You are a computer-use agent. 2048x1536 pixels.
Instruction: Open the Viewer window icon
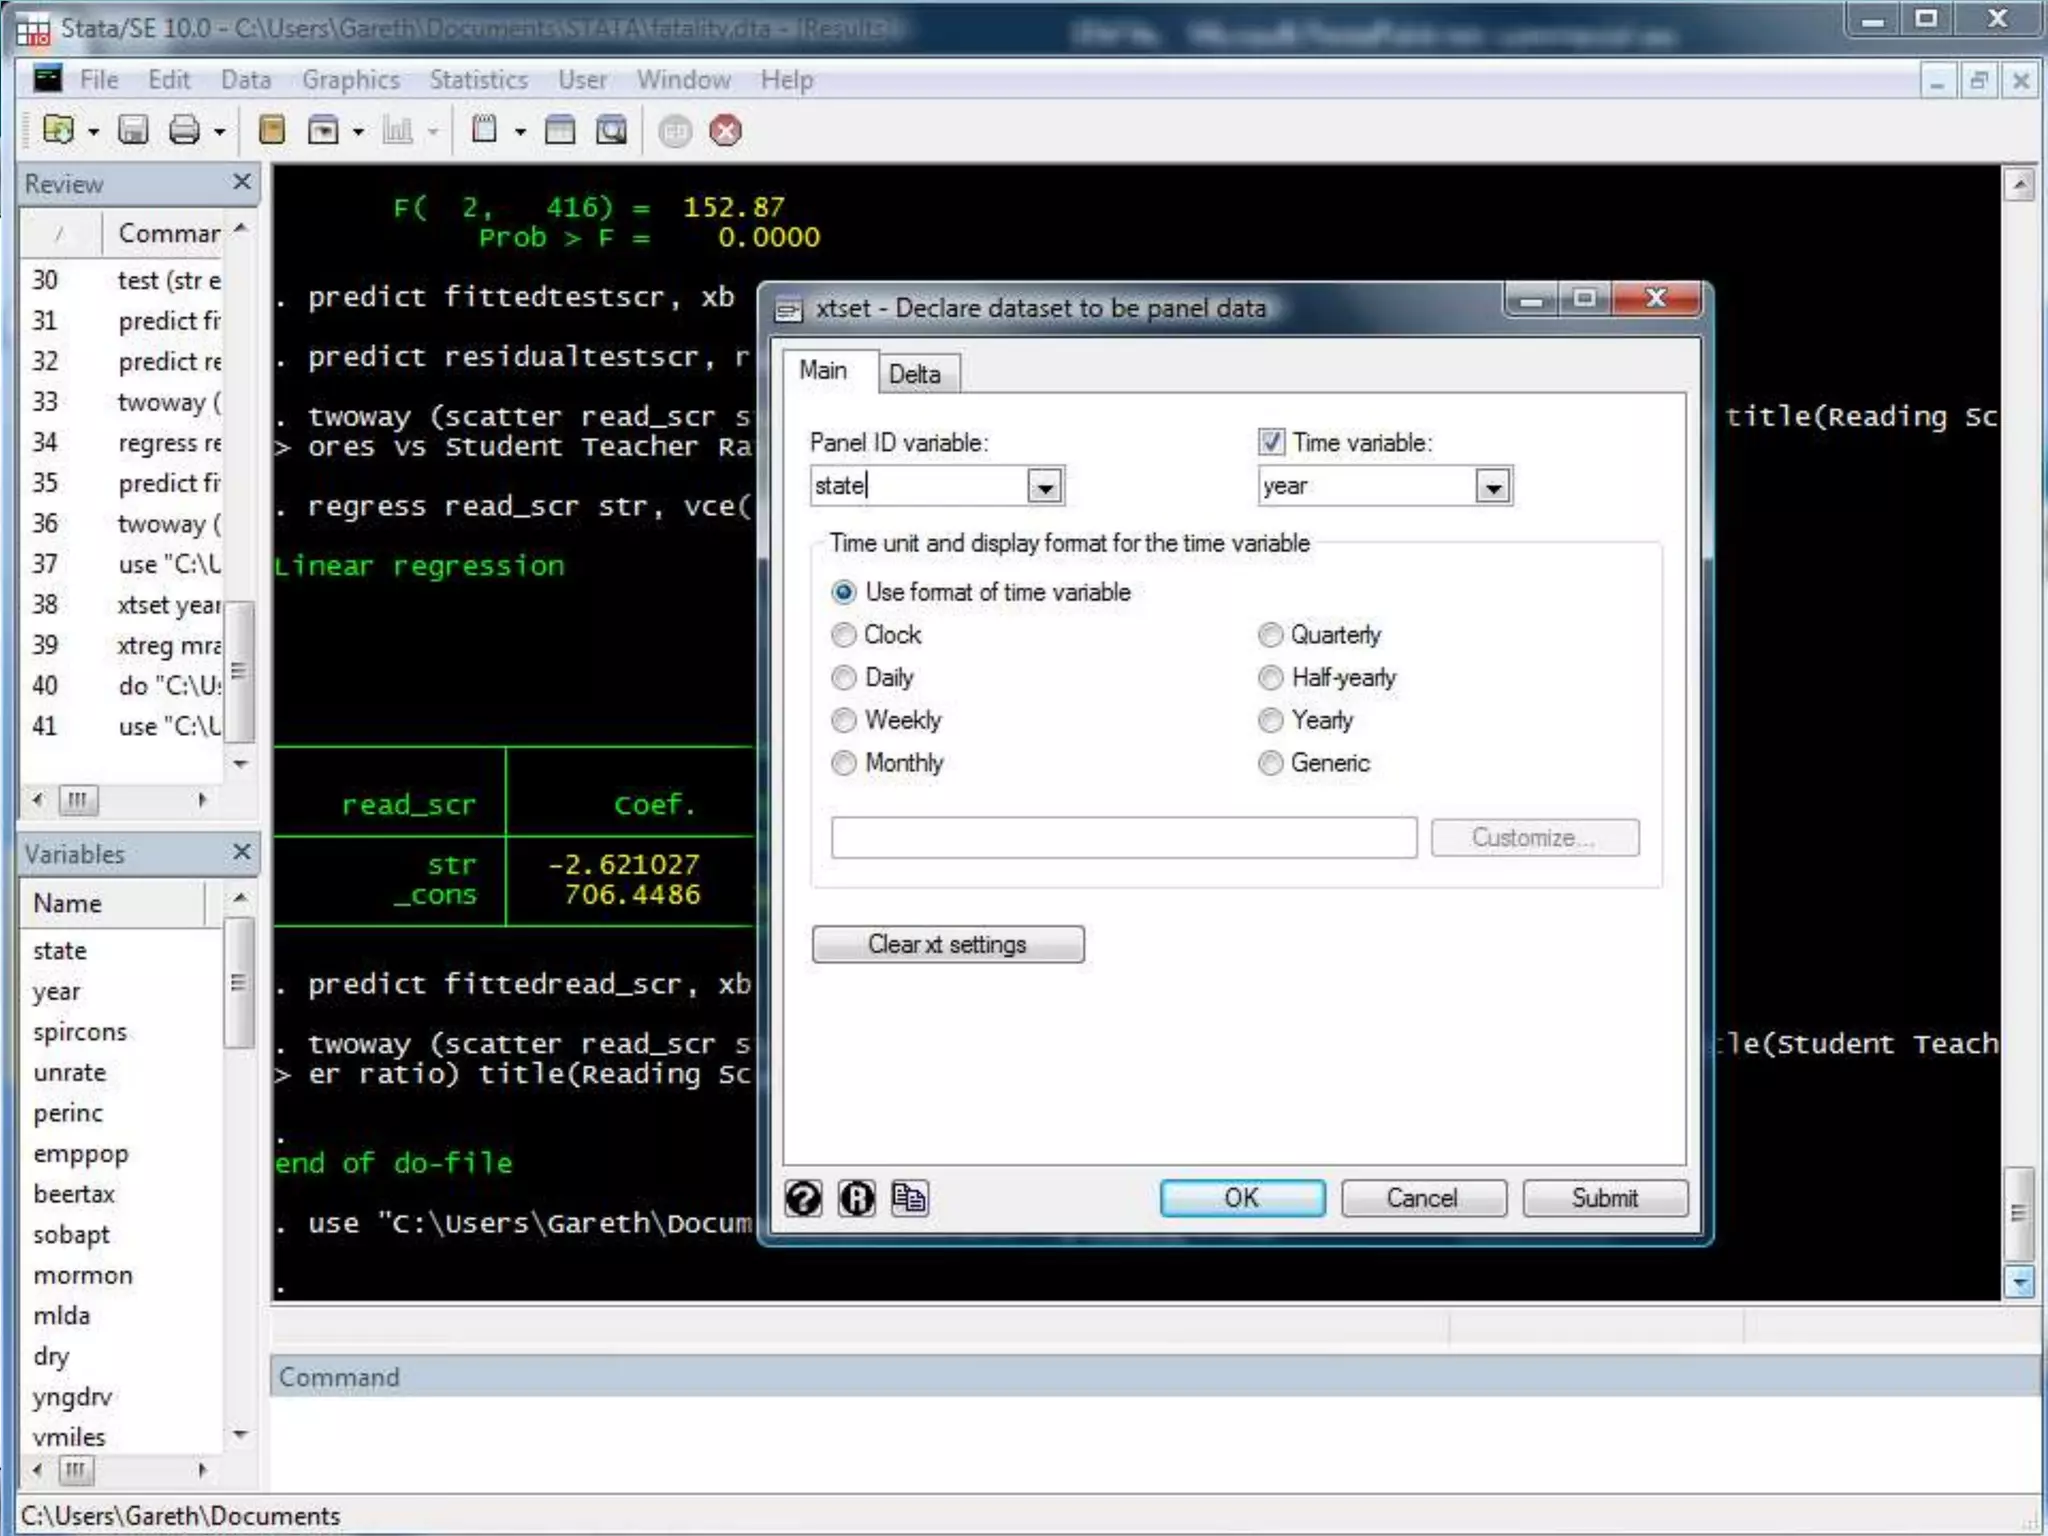pyautogui.click(x=323, y=130)
